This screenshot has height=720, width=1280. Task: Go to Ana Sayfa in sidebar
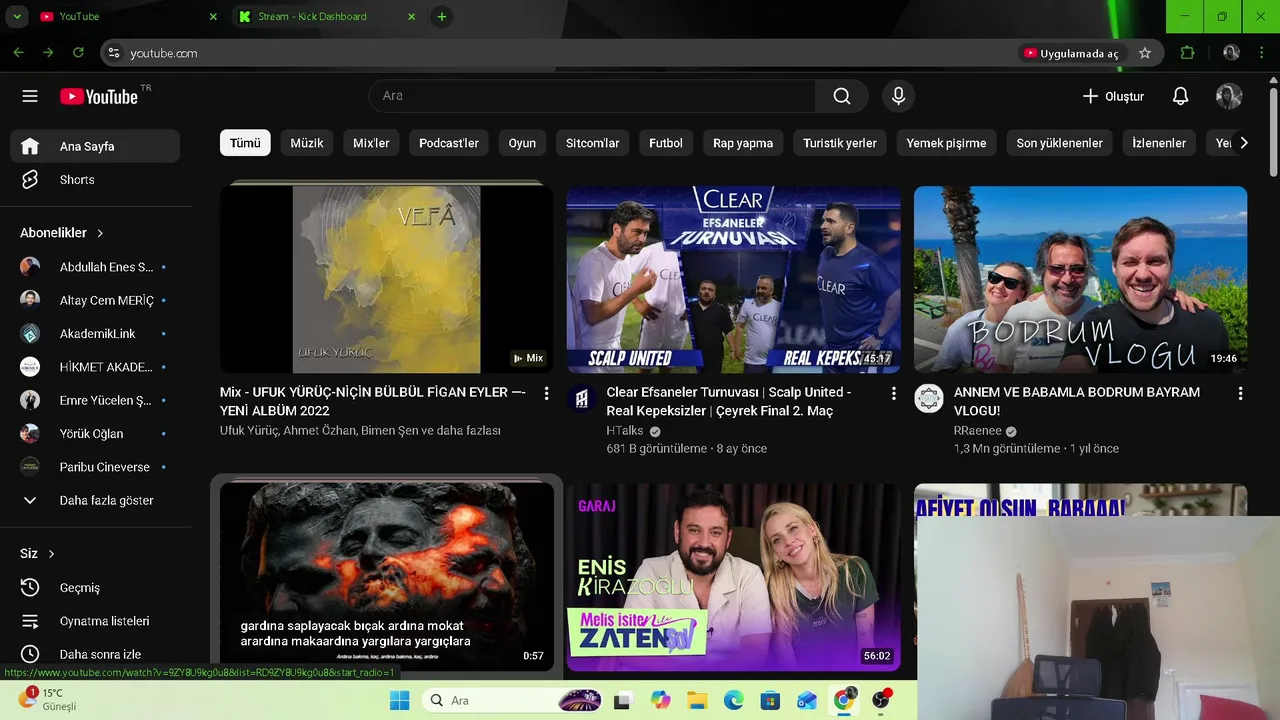pos(95,146)
